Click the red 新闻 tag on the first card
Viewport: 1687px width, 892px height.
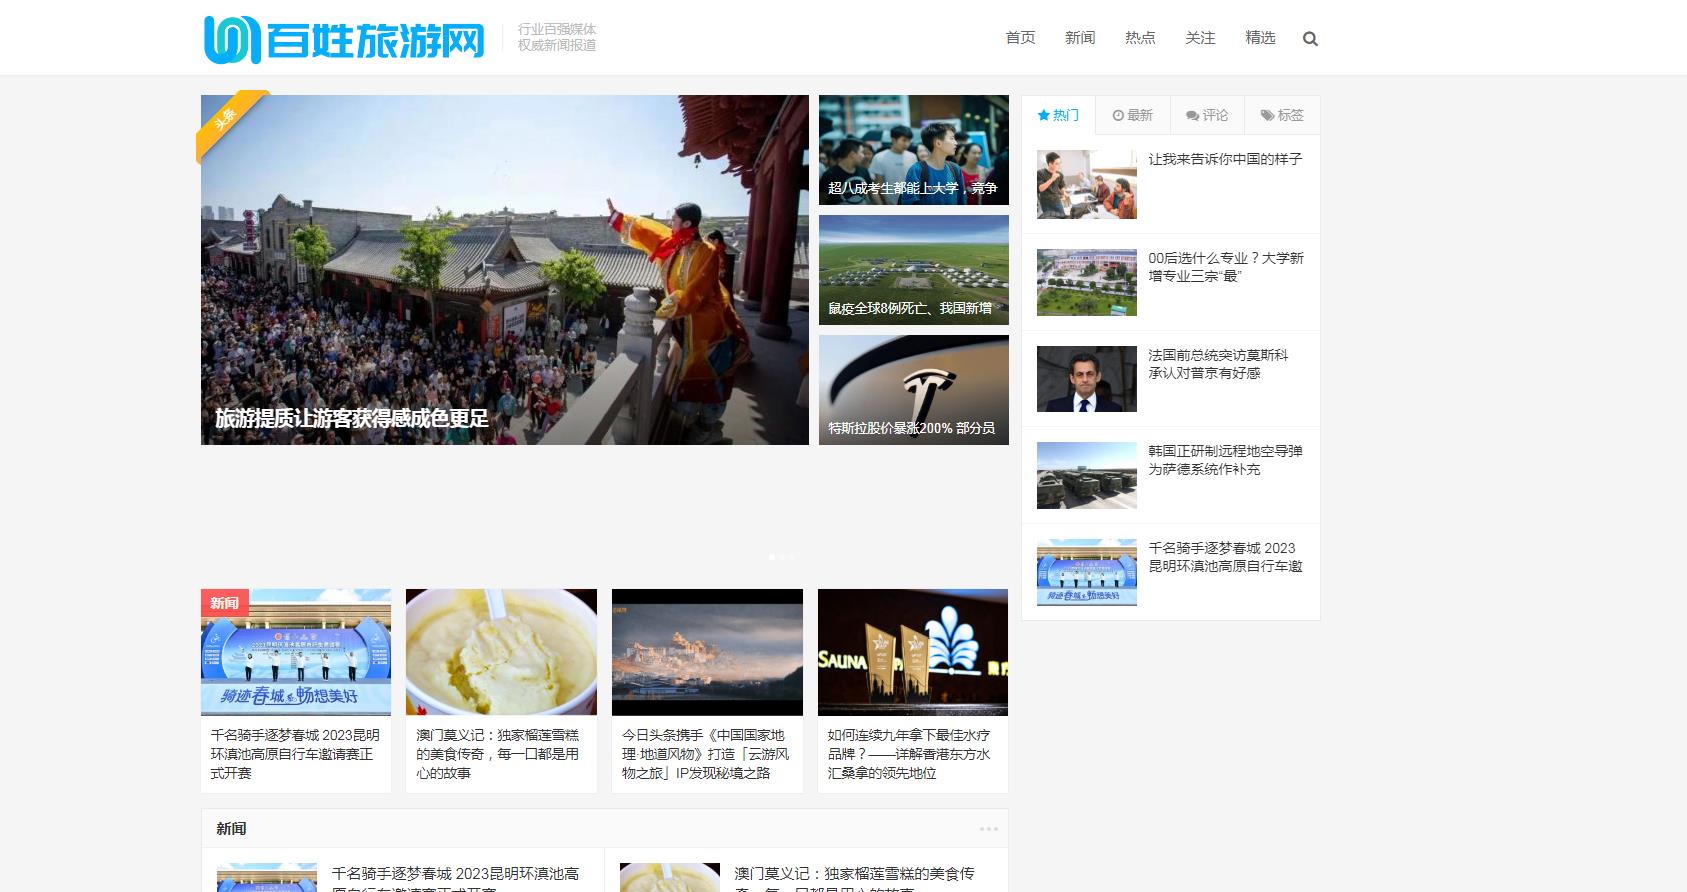[224, 603]
